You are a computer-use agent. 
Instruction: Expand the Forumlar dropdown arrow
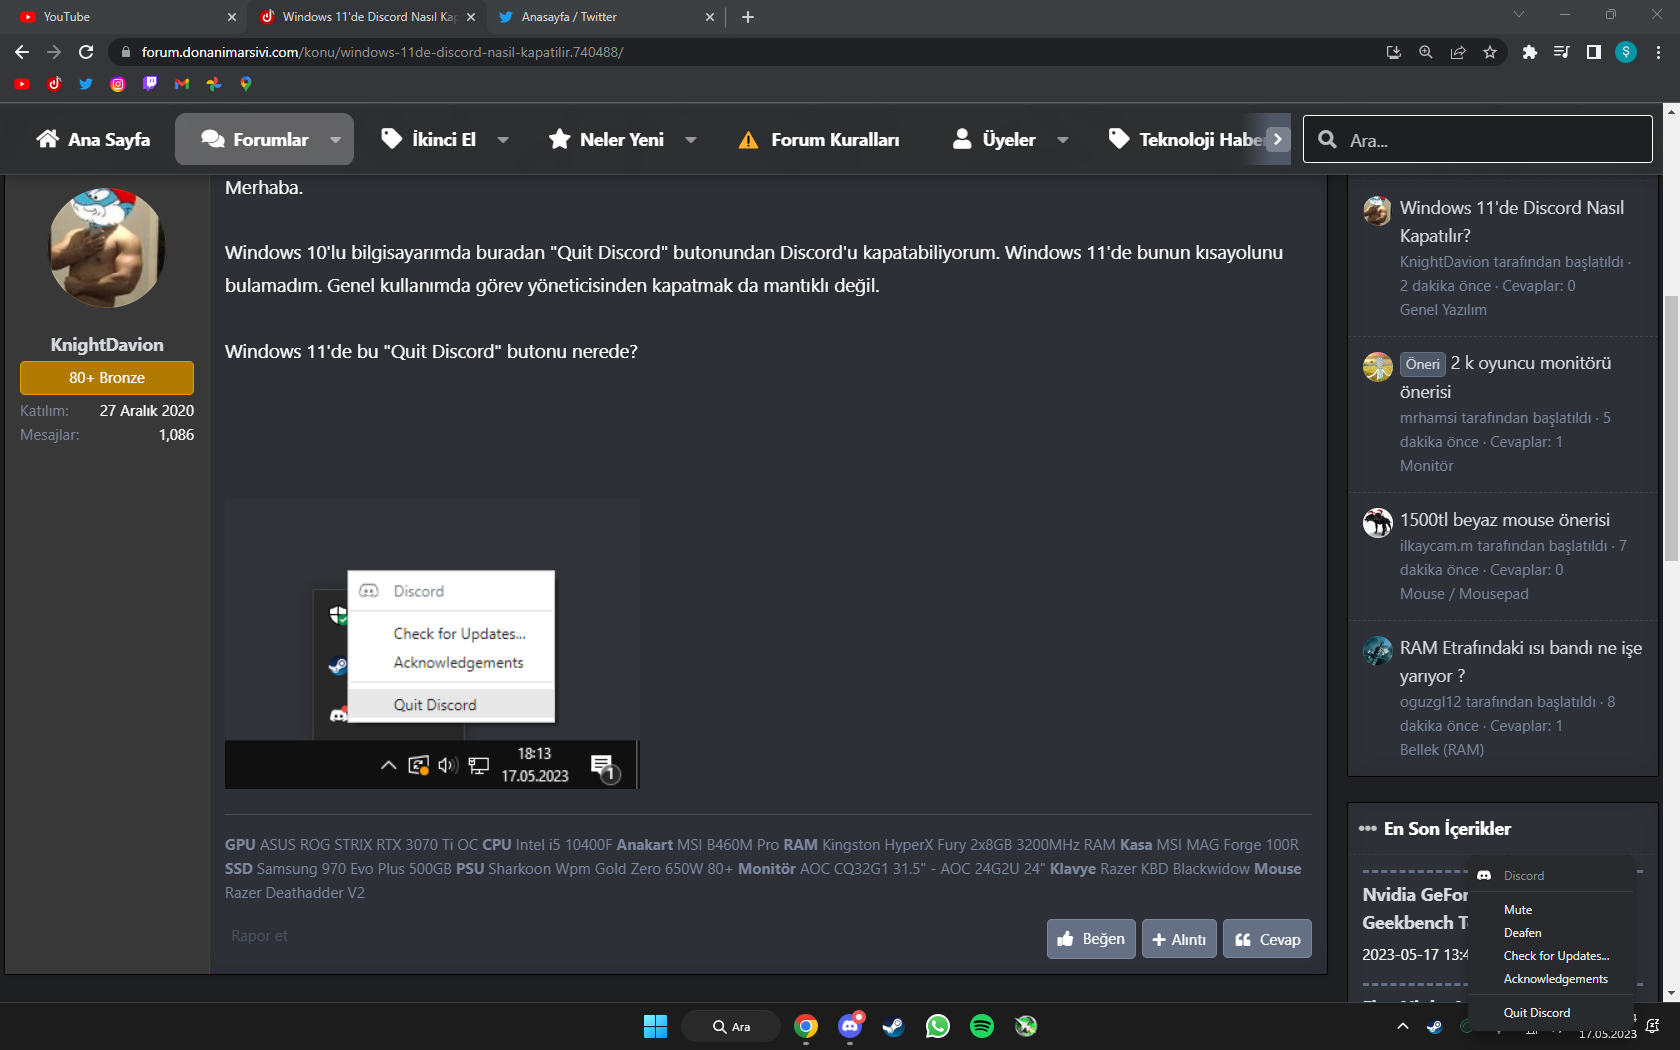pyautogui.click(x=336, y=140)
